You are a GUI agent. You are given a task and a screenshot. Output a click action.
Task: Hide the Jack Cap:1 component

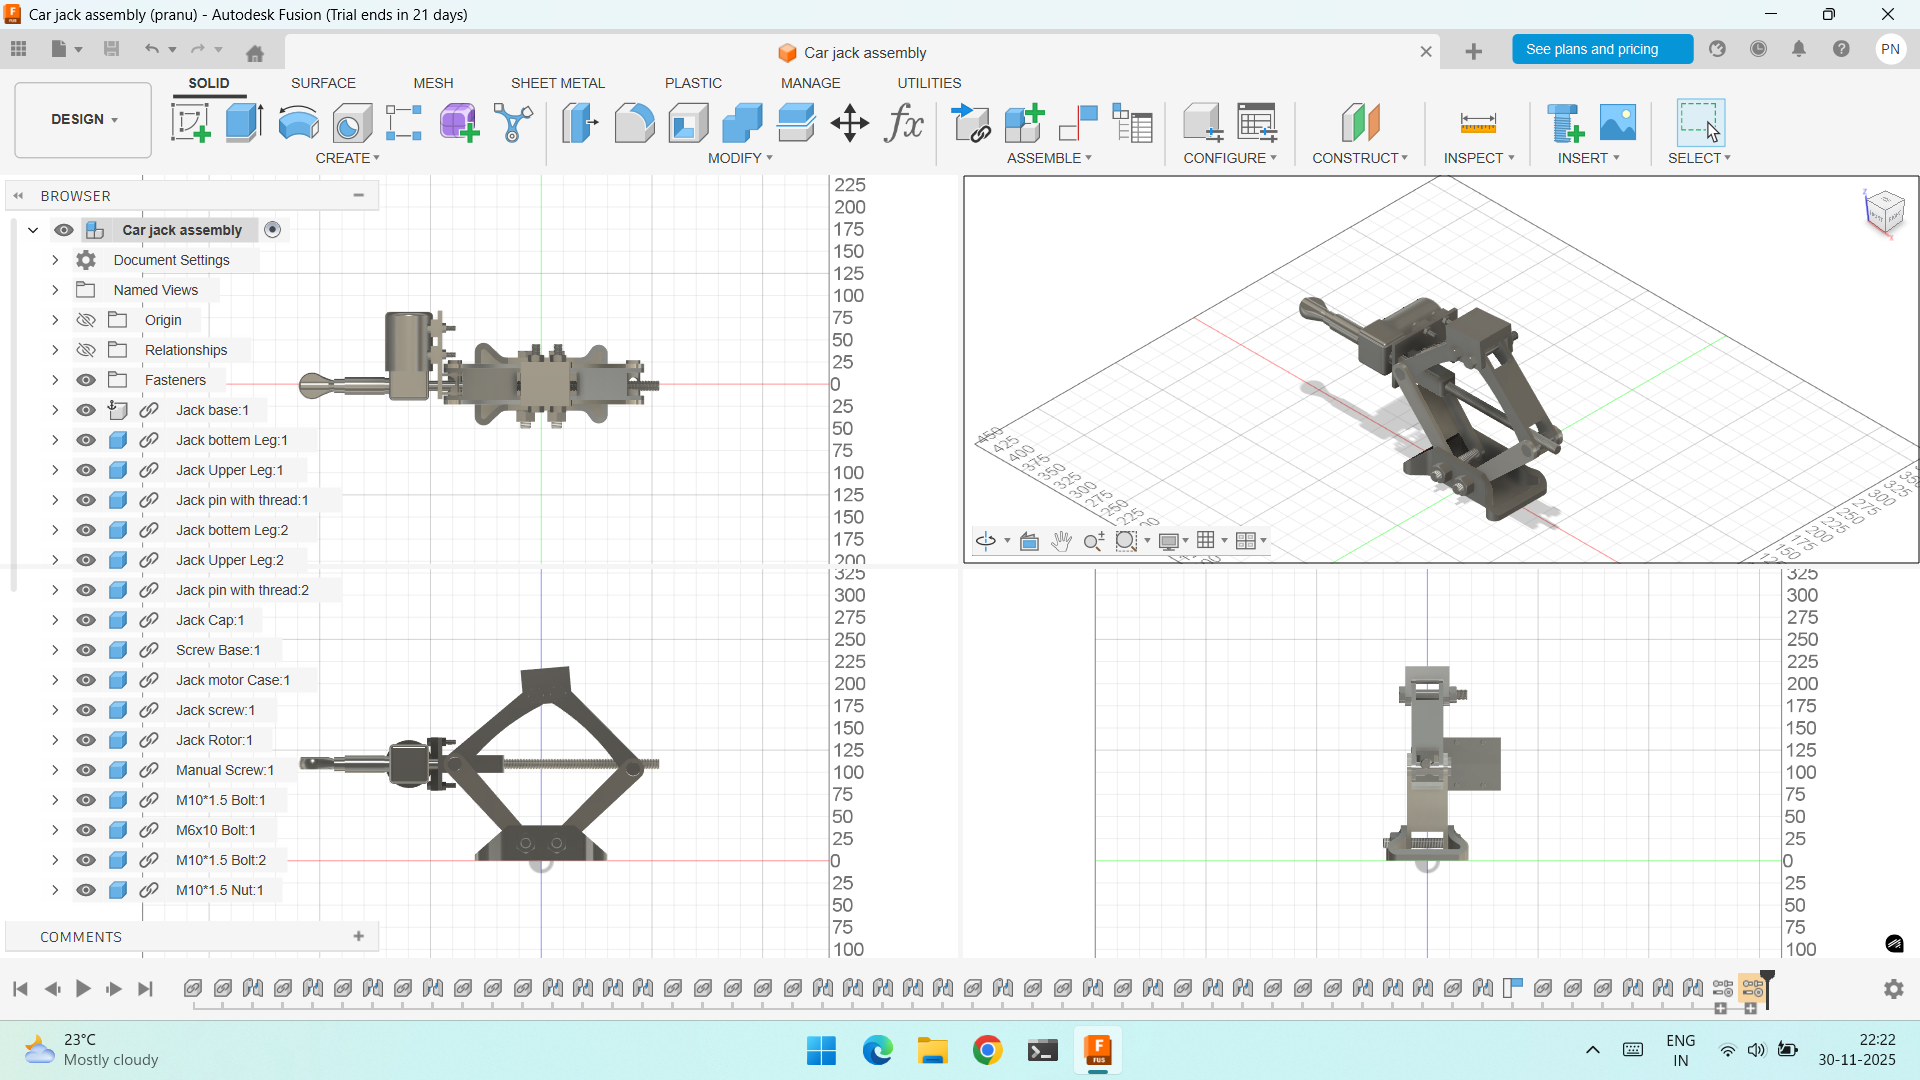tap(86, 620)
